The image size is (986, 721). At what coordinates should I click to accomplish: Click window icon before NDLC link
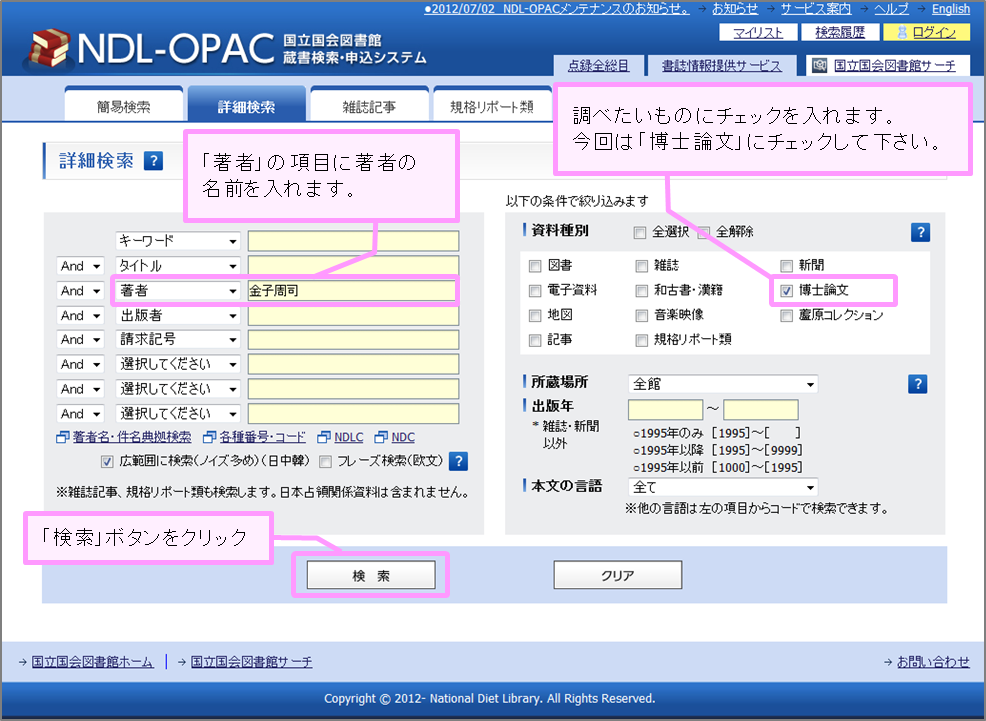[x=324, y=437]
